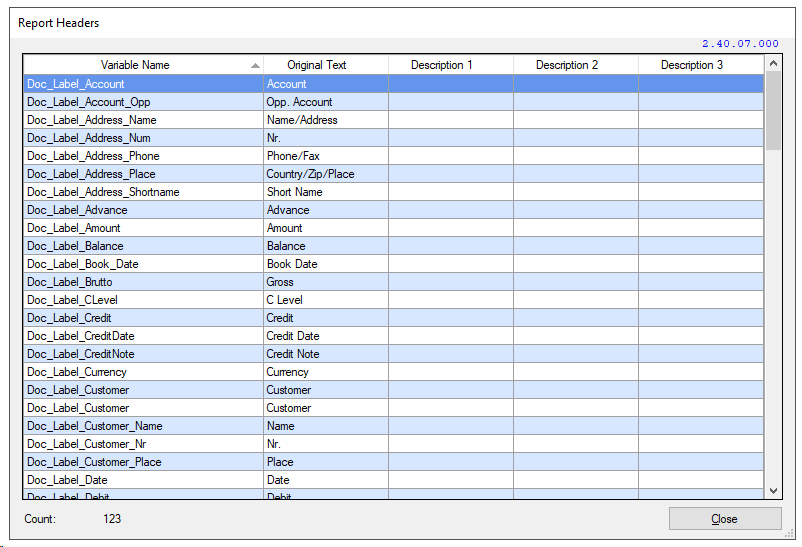Select the Doc_Label_Customer_Place row
This screenshot has width=802, height=547.
pyautogui.click(x=393, y=462)
